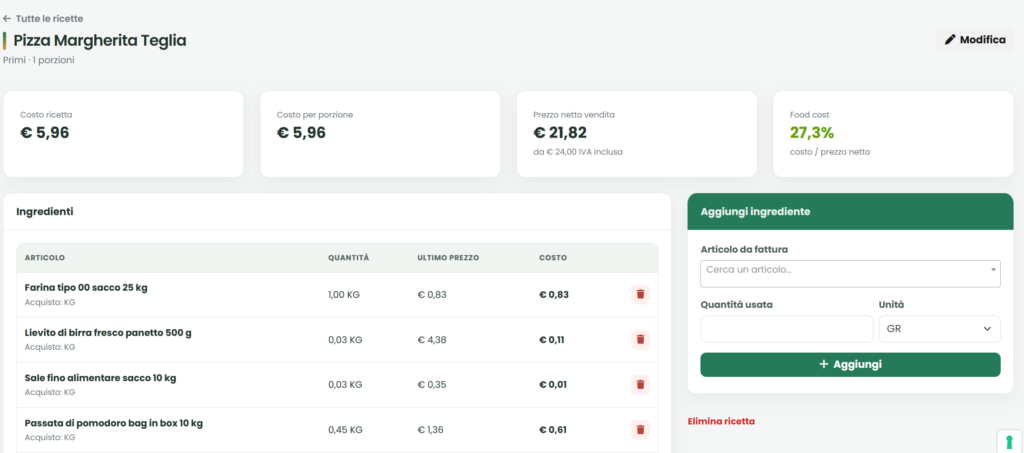
Task: Click the € 4,38 last price cell
Action: (432, 339)
